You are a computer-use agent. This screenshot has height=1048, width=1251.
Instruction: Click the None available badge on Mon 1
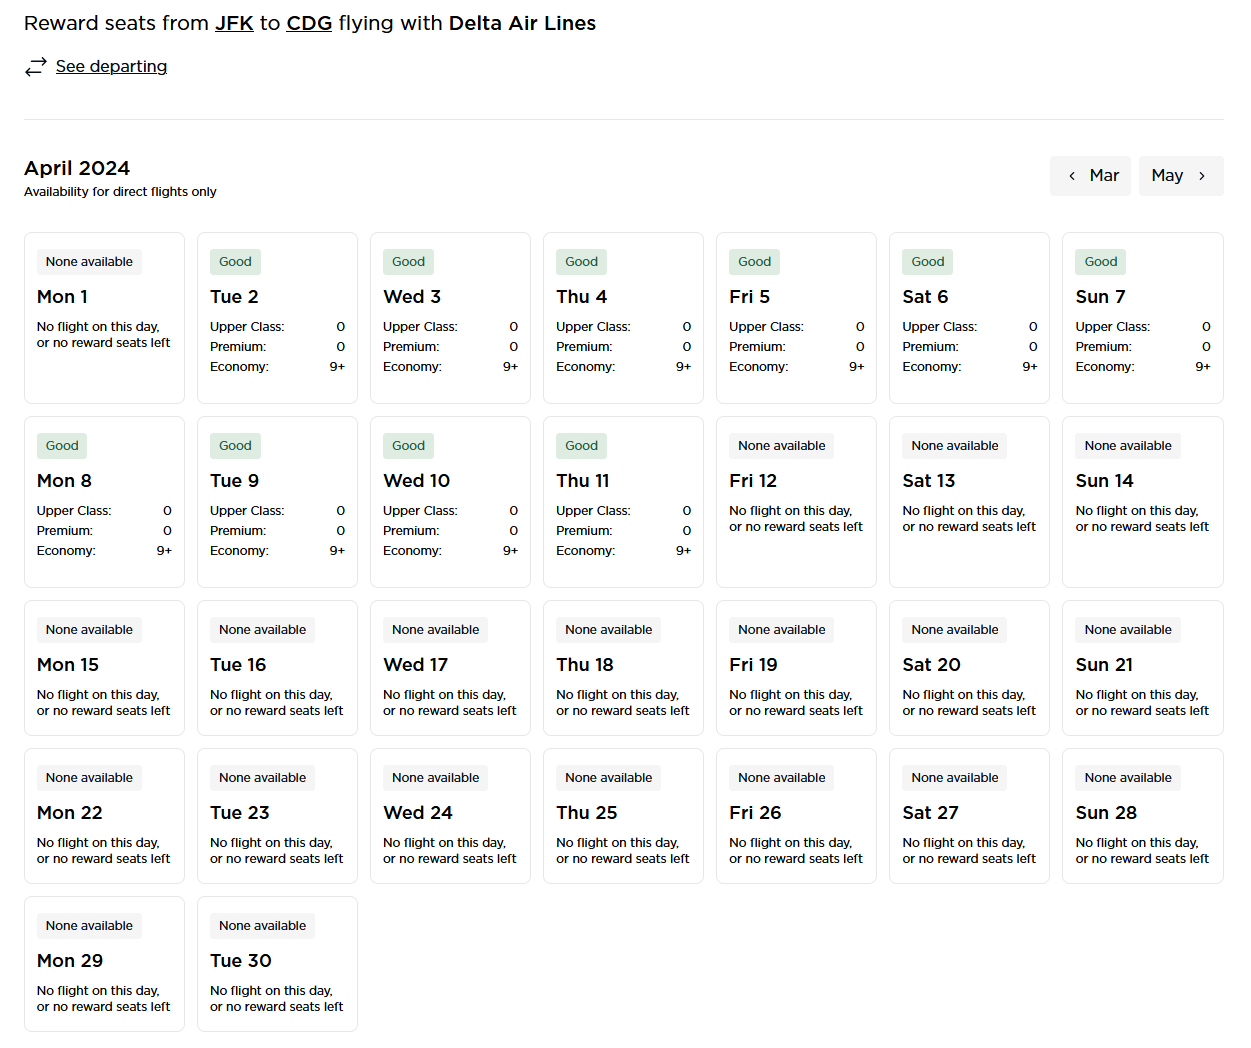point(89,262)
